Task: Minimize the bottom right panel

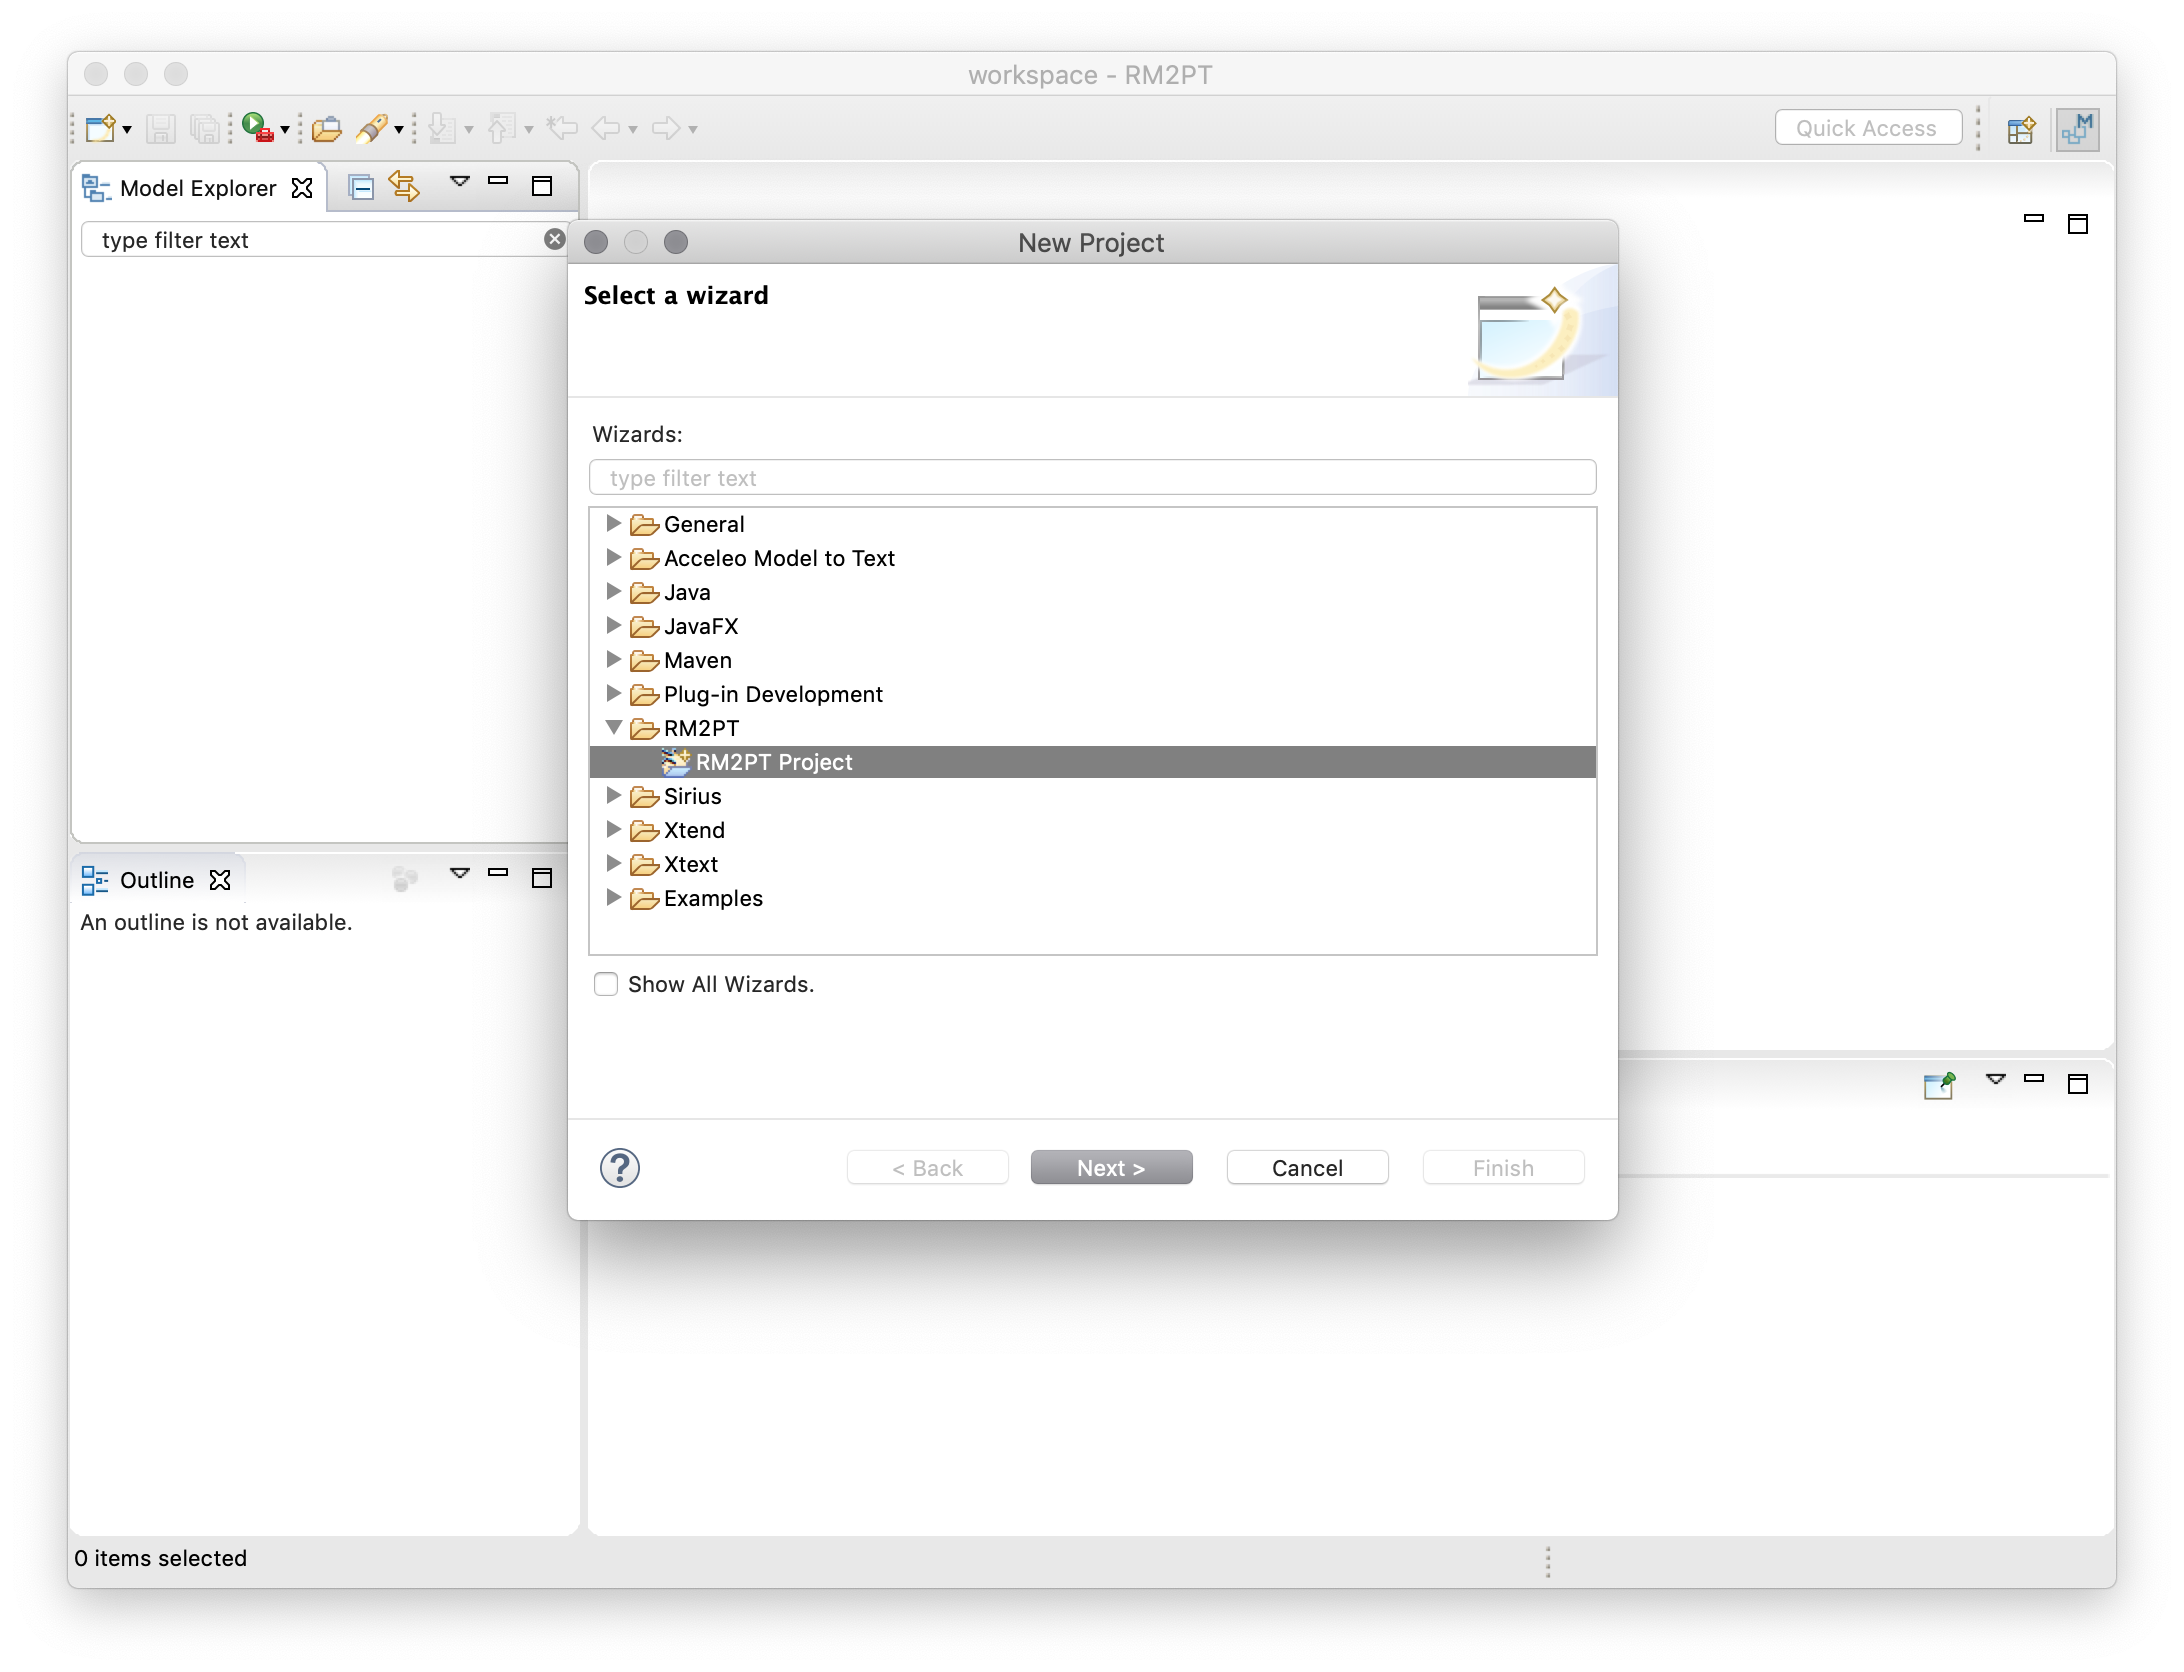Action: coord(2034,1079)
